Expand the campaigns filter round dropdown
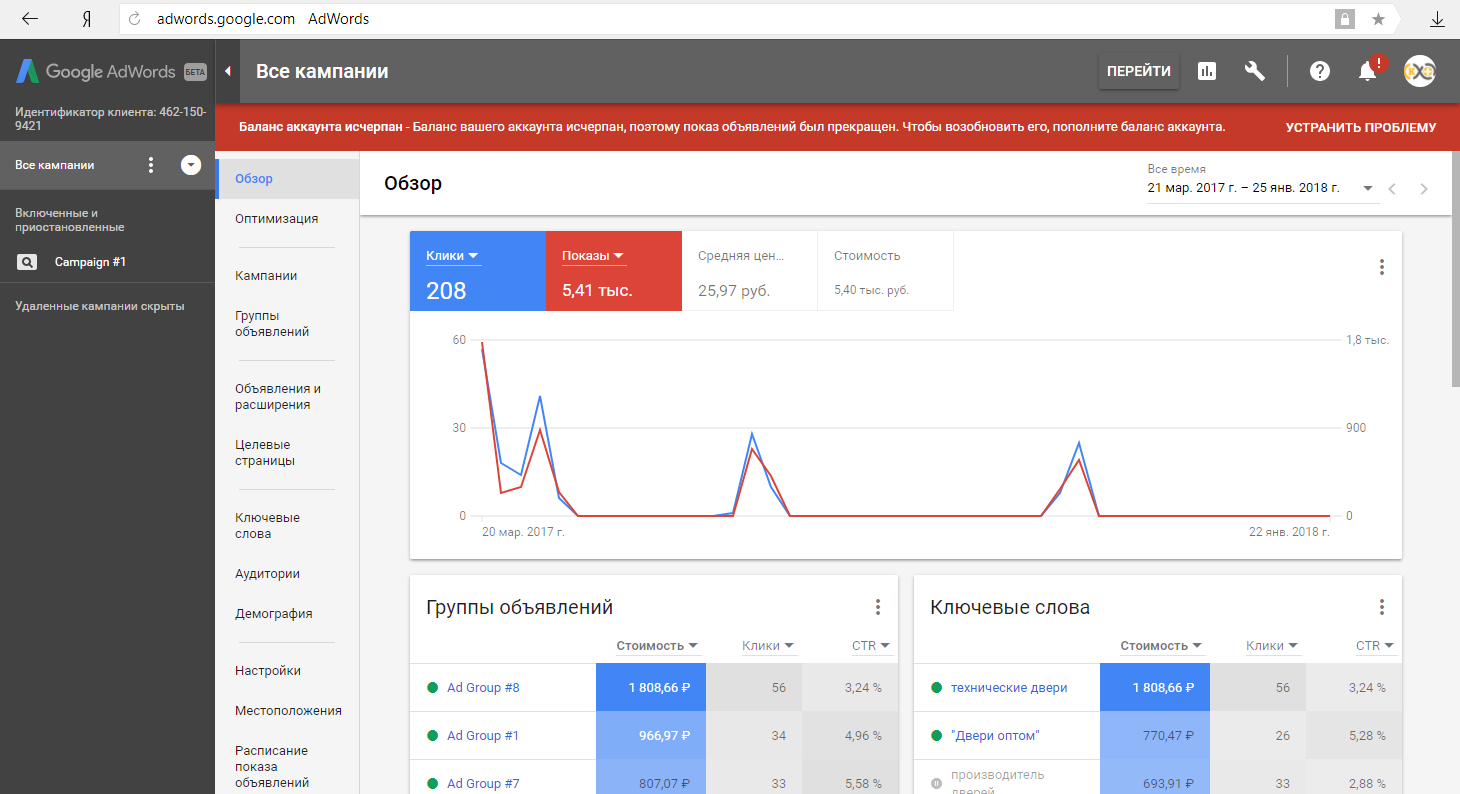Viewport: 1460px width, 794px height. (191, 165)
